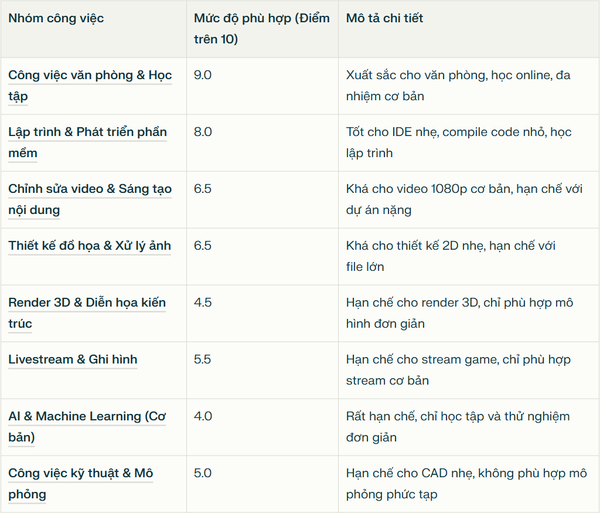Screen dimensions: 600x513
Task: Click the 4.0 score for AI row
Action: [x=203, y=416]
